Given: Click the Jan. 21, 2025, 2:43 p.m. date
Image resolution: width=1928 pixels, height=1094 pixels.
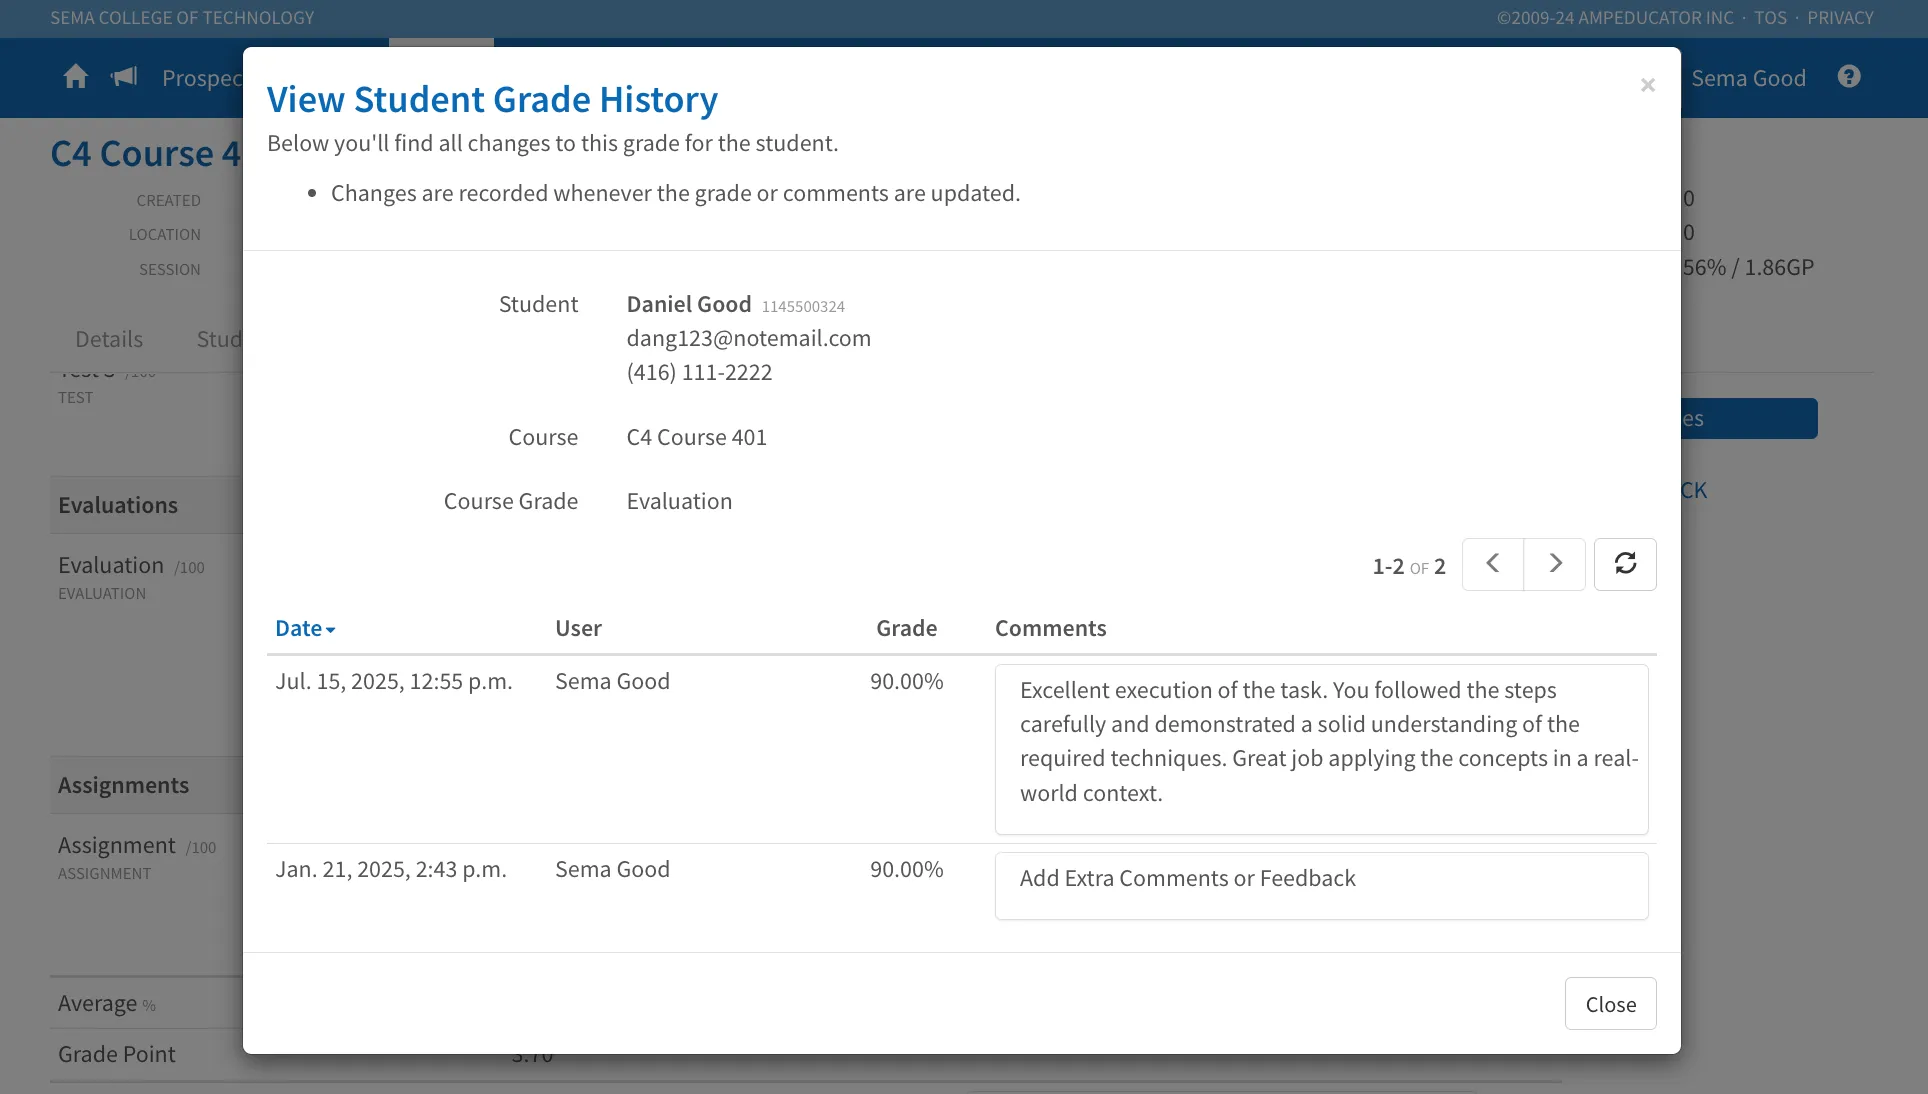Looking at the screenshot, I should (391, 869).
